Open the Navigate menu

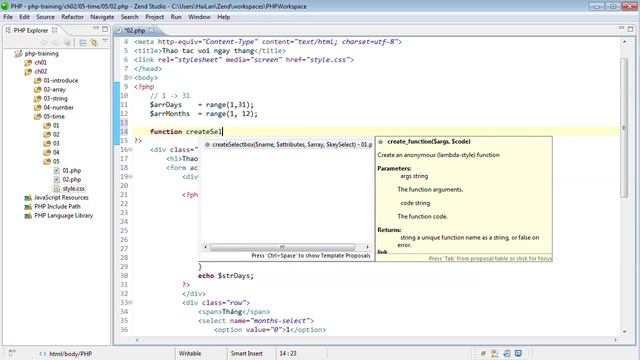pos(102,17)
